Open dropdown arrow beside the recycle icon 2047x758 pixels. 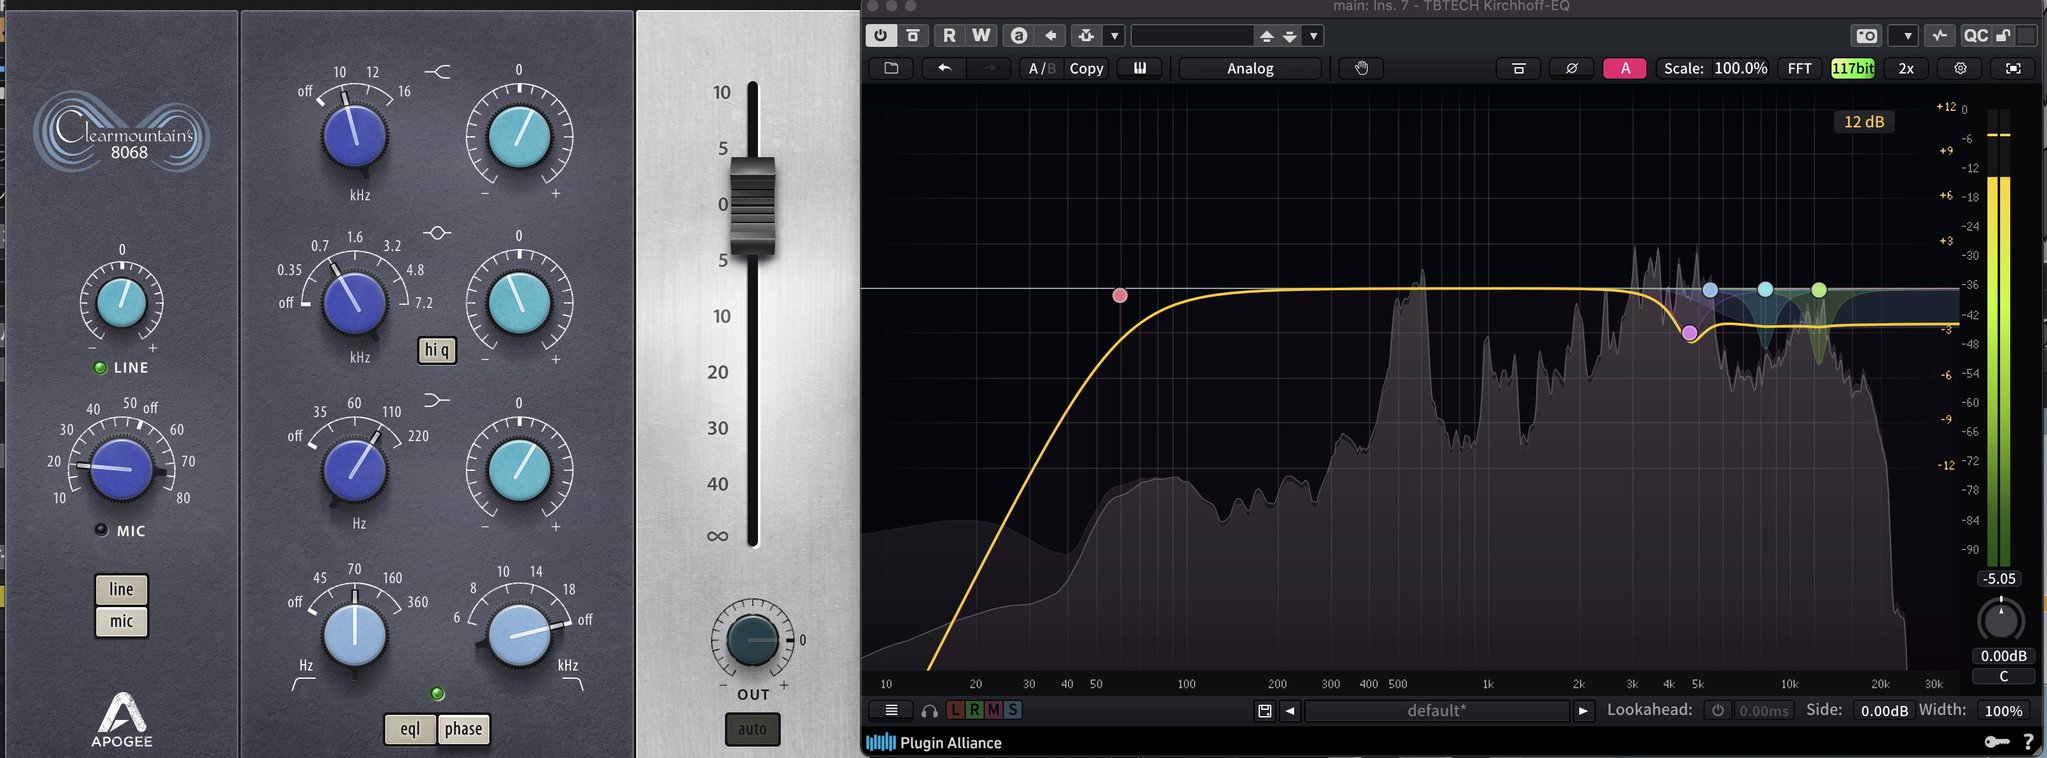[1114, 35]
